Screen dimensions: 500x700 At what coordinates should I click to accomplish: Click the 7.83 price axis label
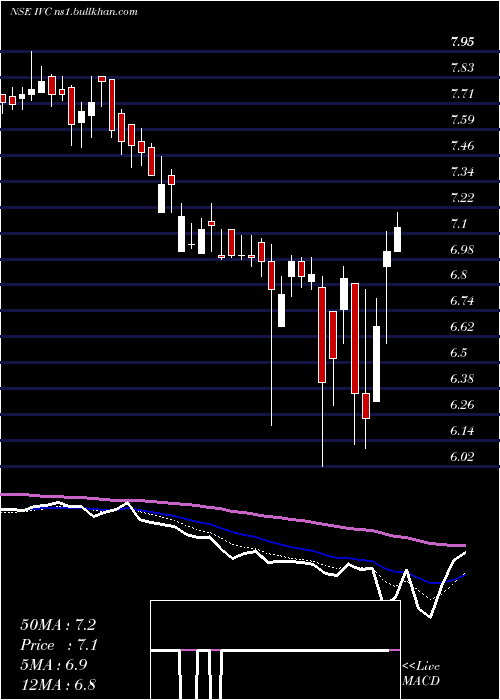[462, 68]
